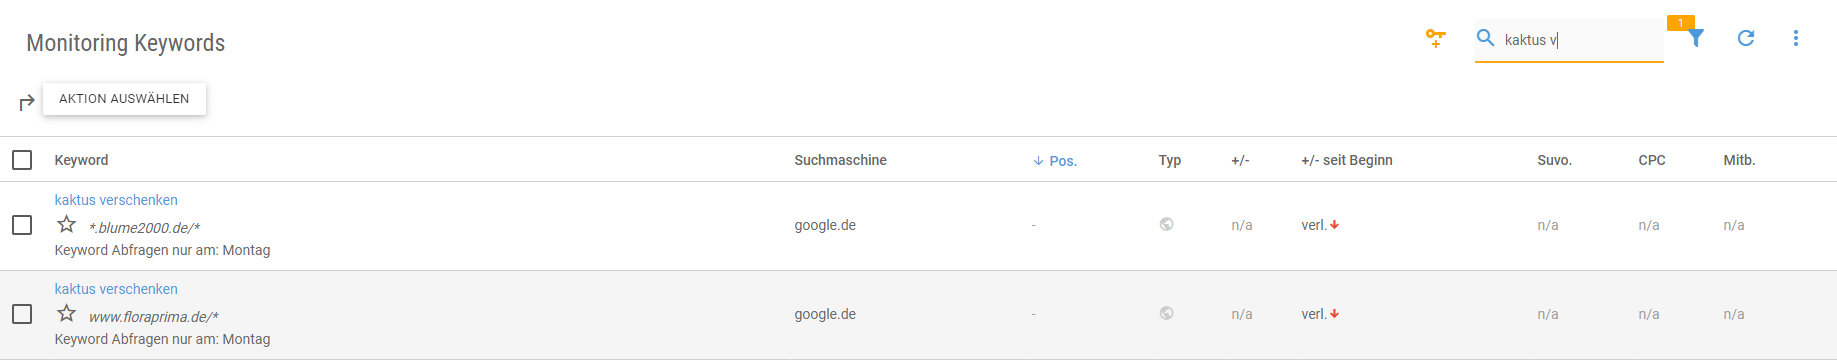Image resolution: width=1837 pixels, height=363 pixels.
Task: Click globe type icon in floraprima row
Action: pyautogui.click(x=1166, y=313)
